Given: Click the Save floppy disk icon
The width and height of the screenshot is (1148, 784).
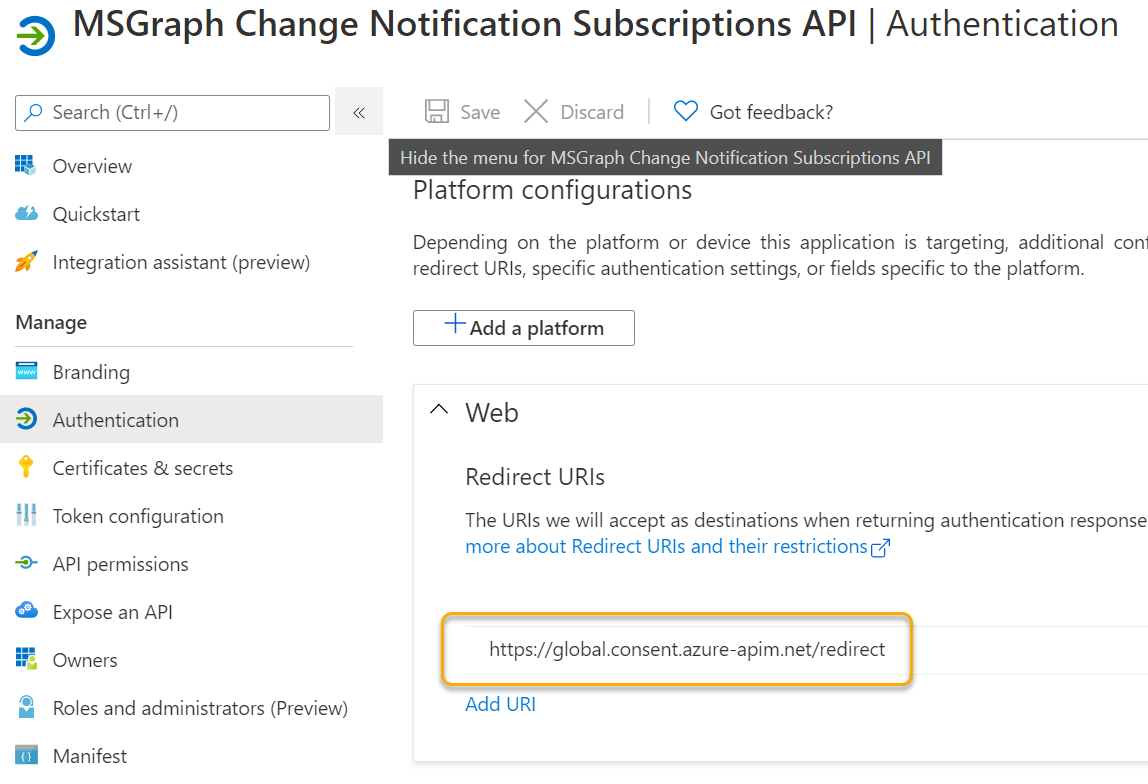Looking at the screenshot, I should (x=437, y=111).
